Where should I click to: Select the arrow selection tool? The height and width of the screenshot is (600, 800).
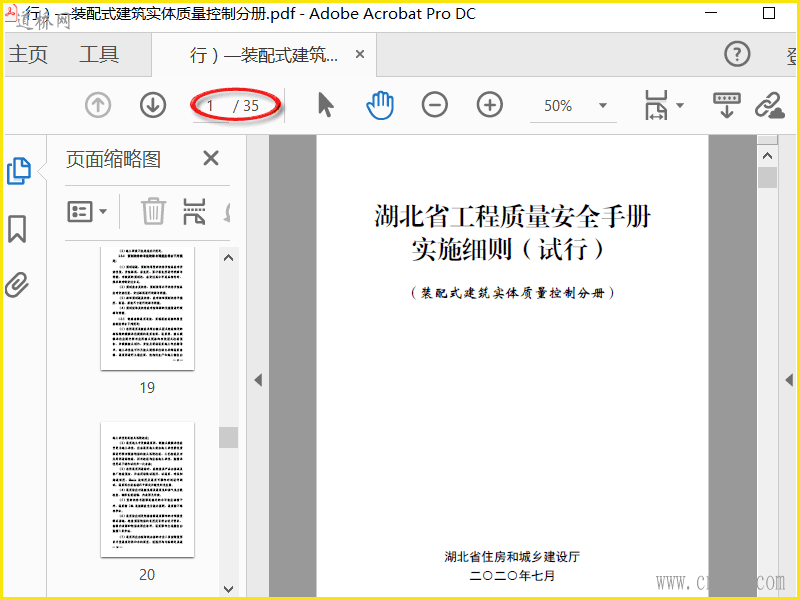coord(325,105)
